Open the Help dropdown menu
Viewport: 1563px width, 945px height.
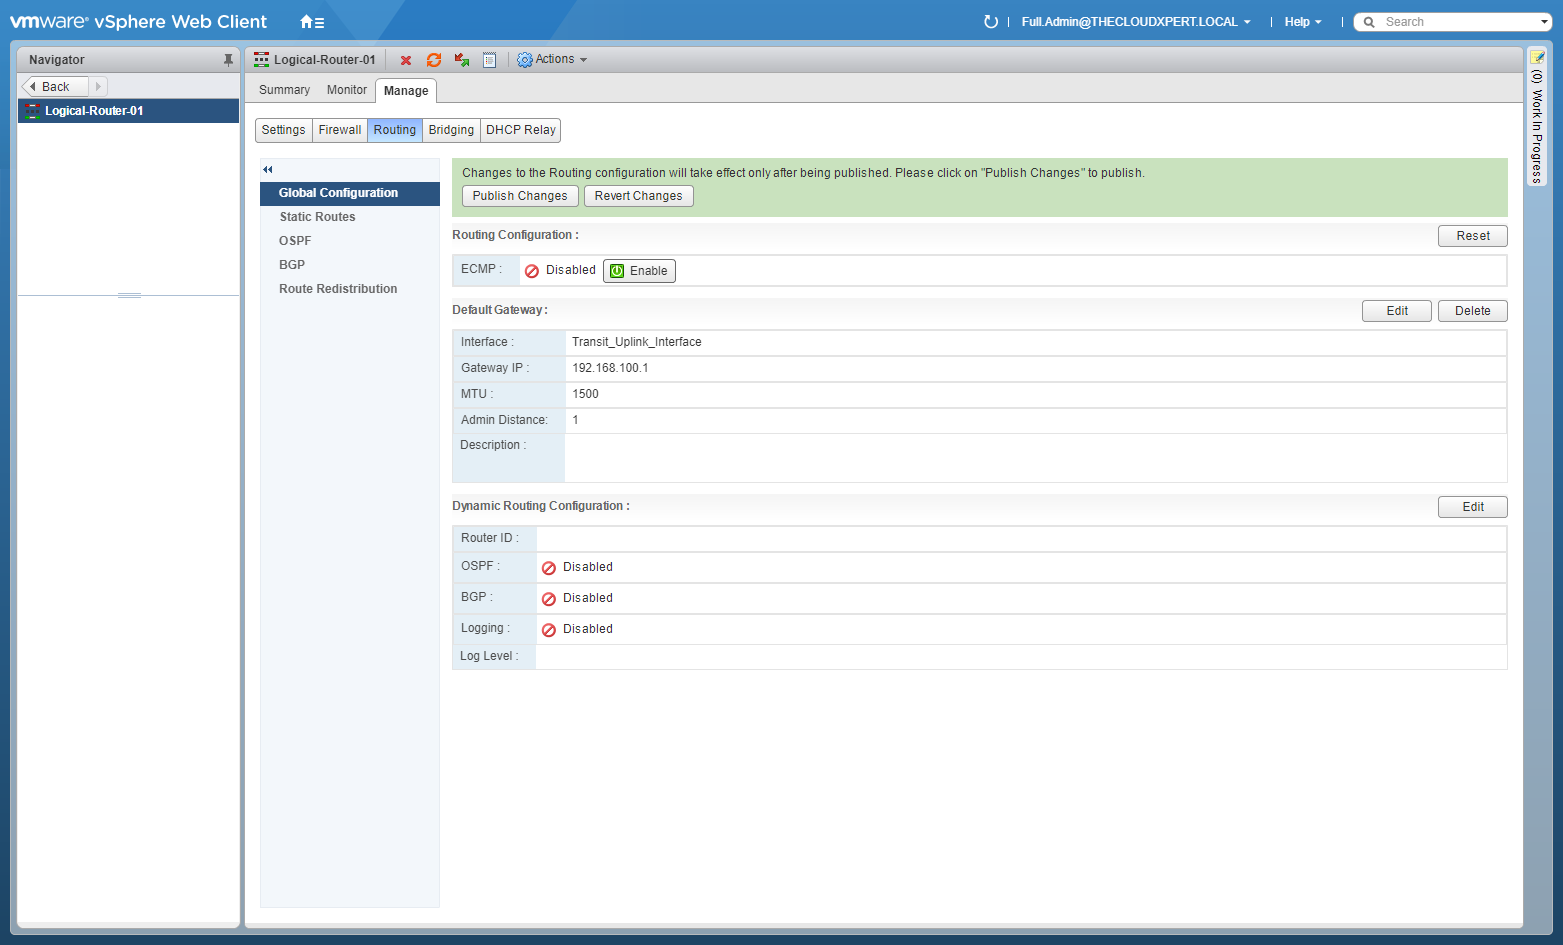pos(1302,22)
